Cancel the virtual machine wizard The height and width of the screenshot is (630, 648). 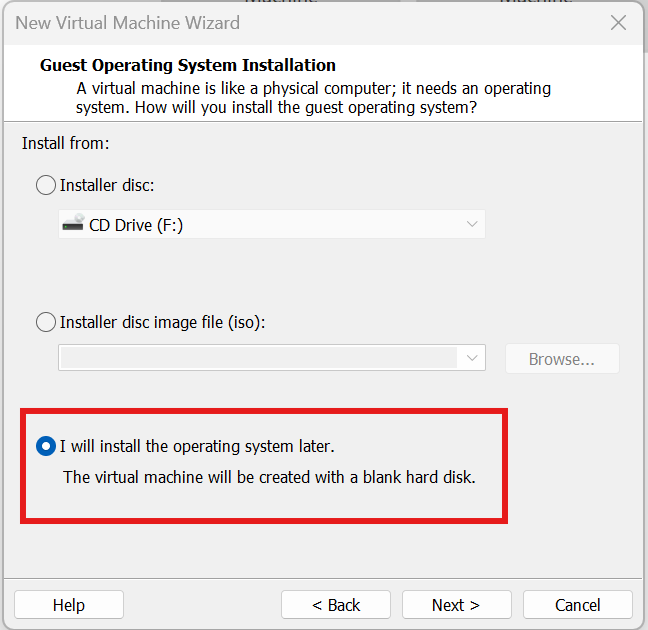[577, 605]
